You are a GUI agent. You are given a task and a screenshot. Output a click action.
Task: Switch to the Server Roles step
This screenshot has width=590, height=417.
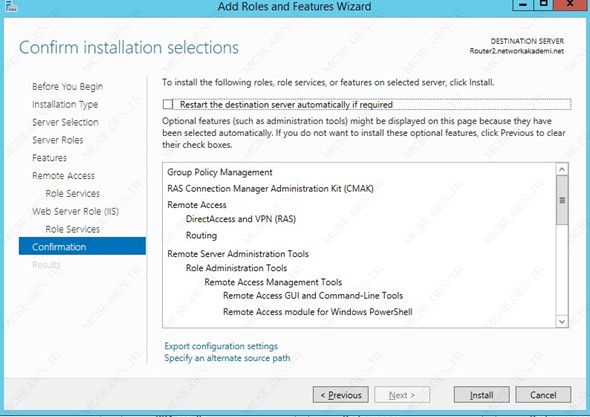[58, 140]
